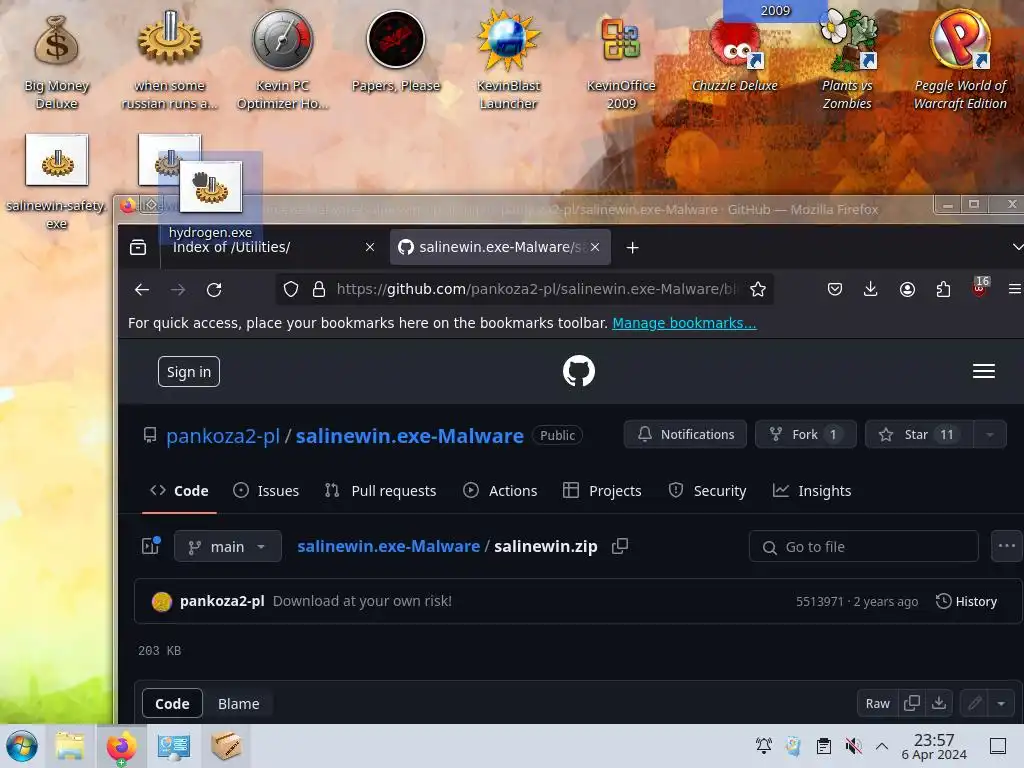Image resolution: width=1024 pixels, height=768 pixels.
Task: Copy file path with the copy icon
Action: click(620, 546)
